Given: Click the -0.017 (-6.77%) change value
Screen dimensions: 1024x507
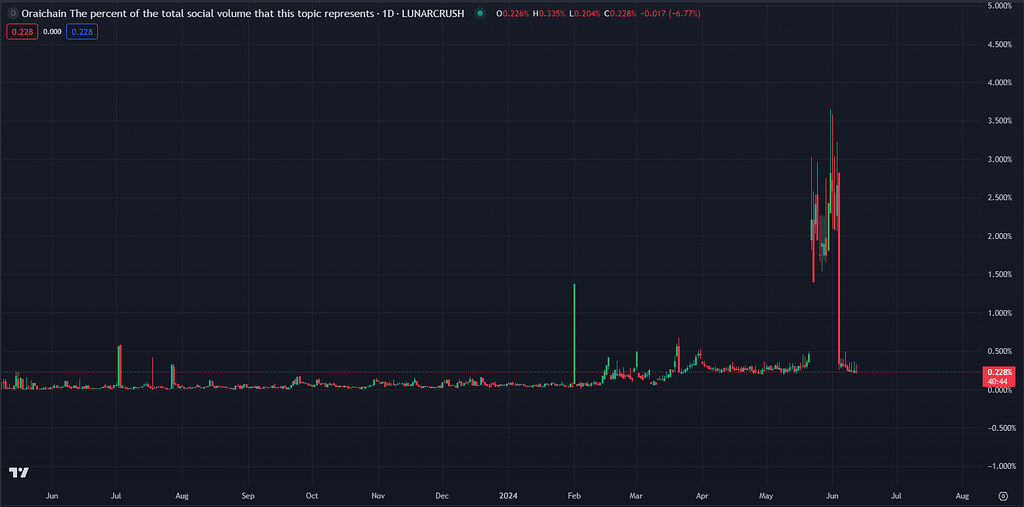Looking at the screenshot, I should coord(671,13).
